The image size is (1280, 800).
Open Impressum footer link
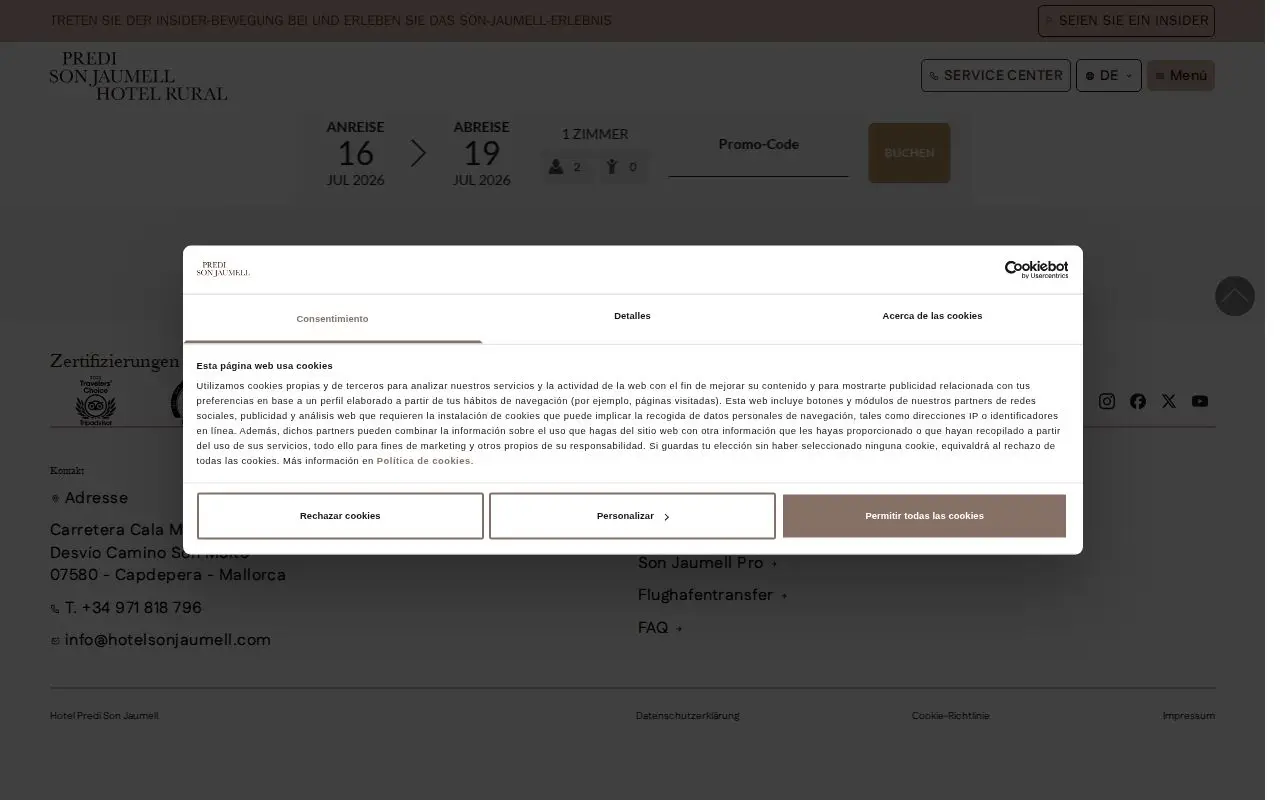tap(1188, 716)
